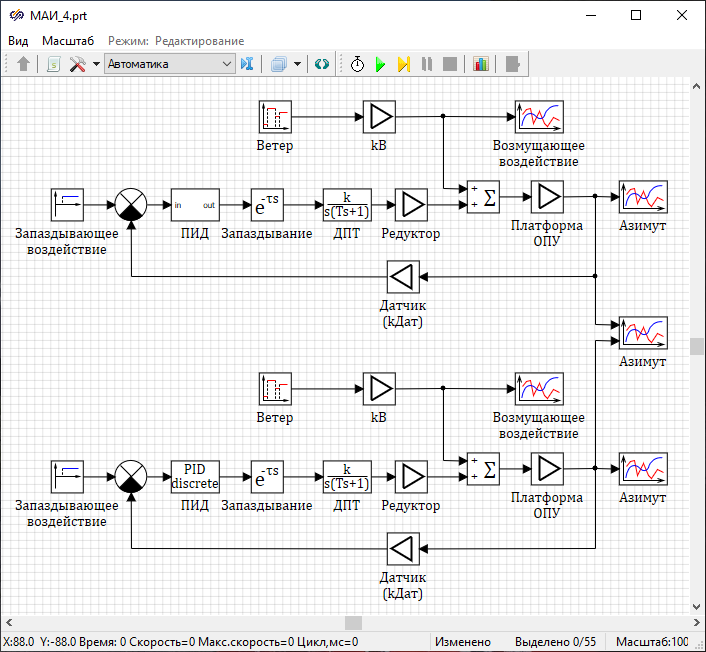Open the Вид menu

pos(18,41)
